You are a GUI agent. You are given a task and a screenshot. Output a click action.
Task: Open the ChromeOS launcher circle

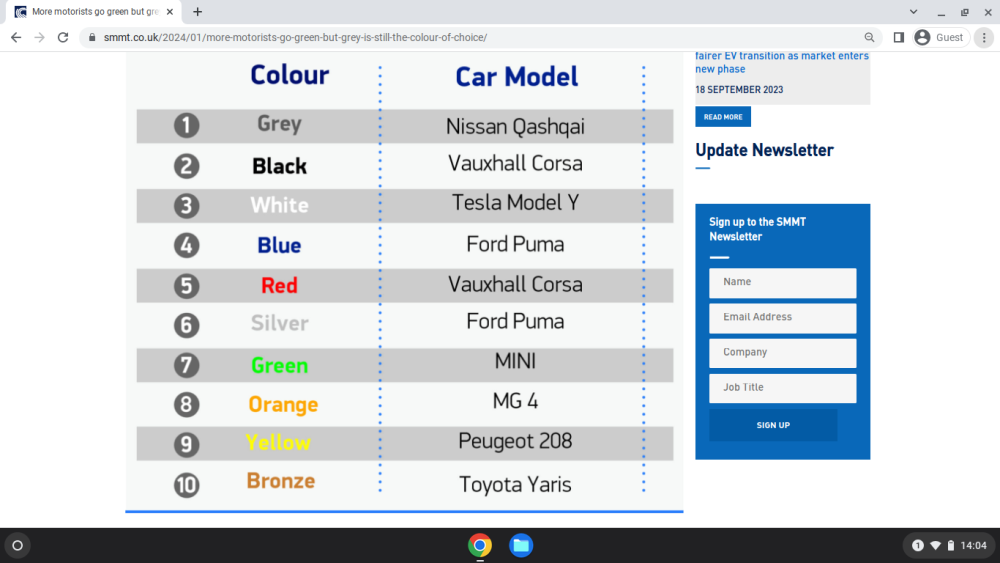click(17, 545)
